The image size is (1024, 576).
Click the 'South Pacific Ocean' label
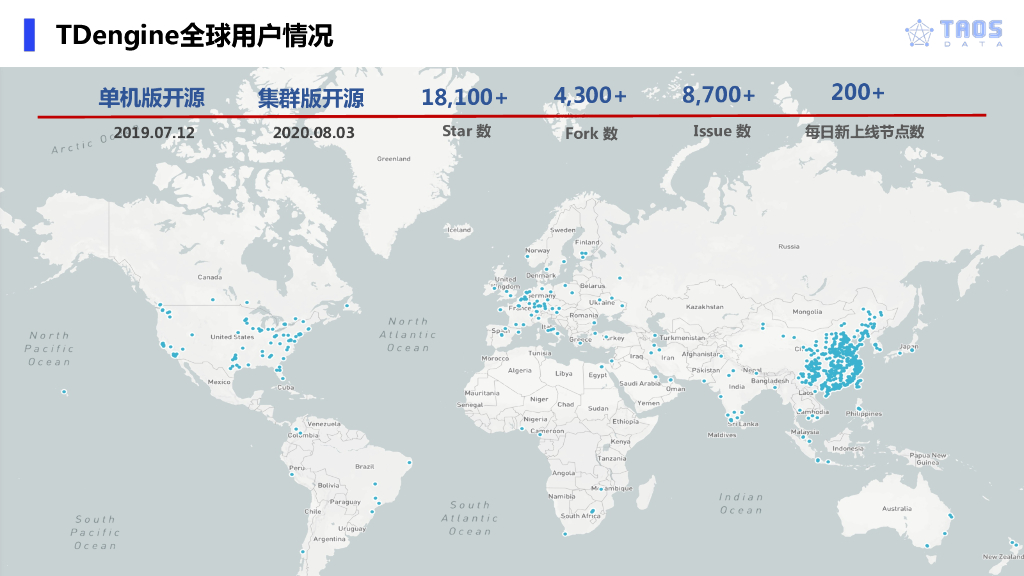[x=95, y=533]
